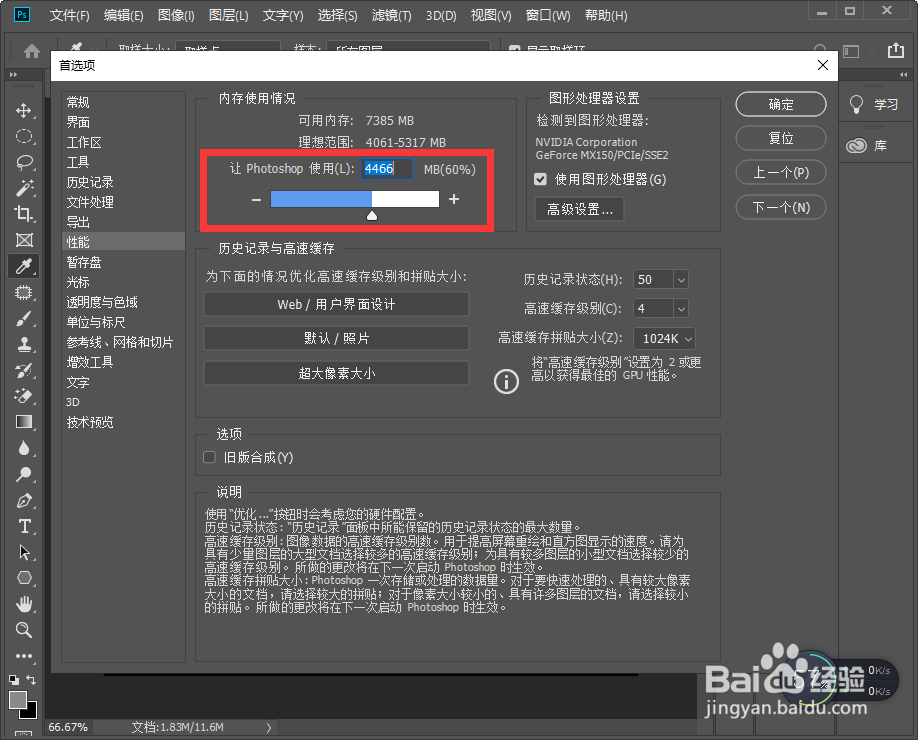Click the memory amount input field 4466
Screen dimensions: 918x740
point(386,169)
